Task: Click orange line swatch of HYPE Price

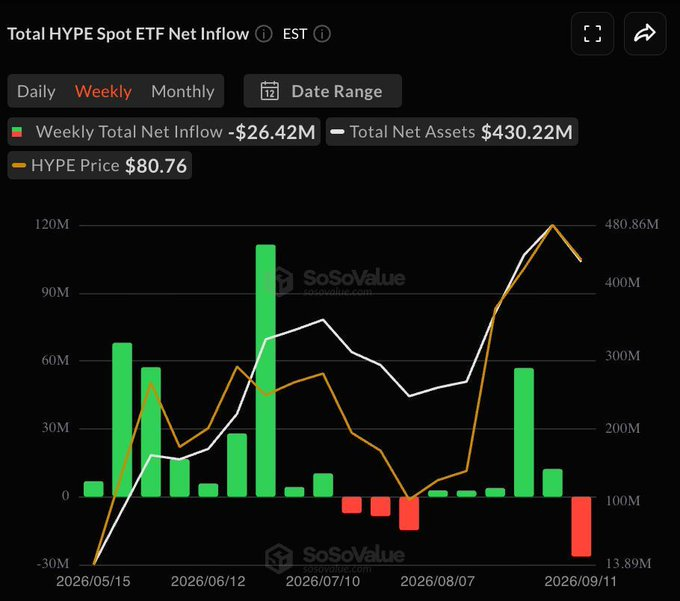Action: 19,165
